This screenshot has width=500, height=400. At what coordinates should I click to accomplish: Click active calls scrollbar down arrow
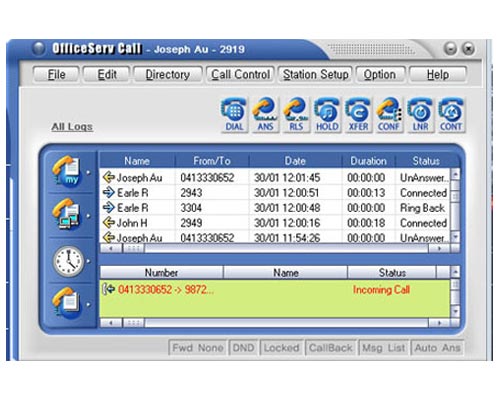pyautogui.click(x=455, y=312)
